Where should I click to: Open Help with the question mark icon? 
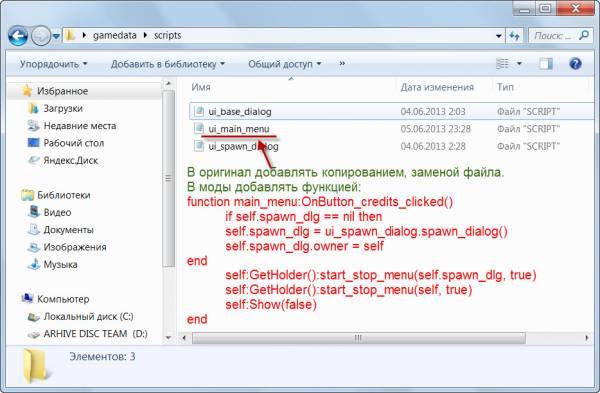pos(575,64)
